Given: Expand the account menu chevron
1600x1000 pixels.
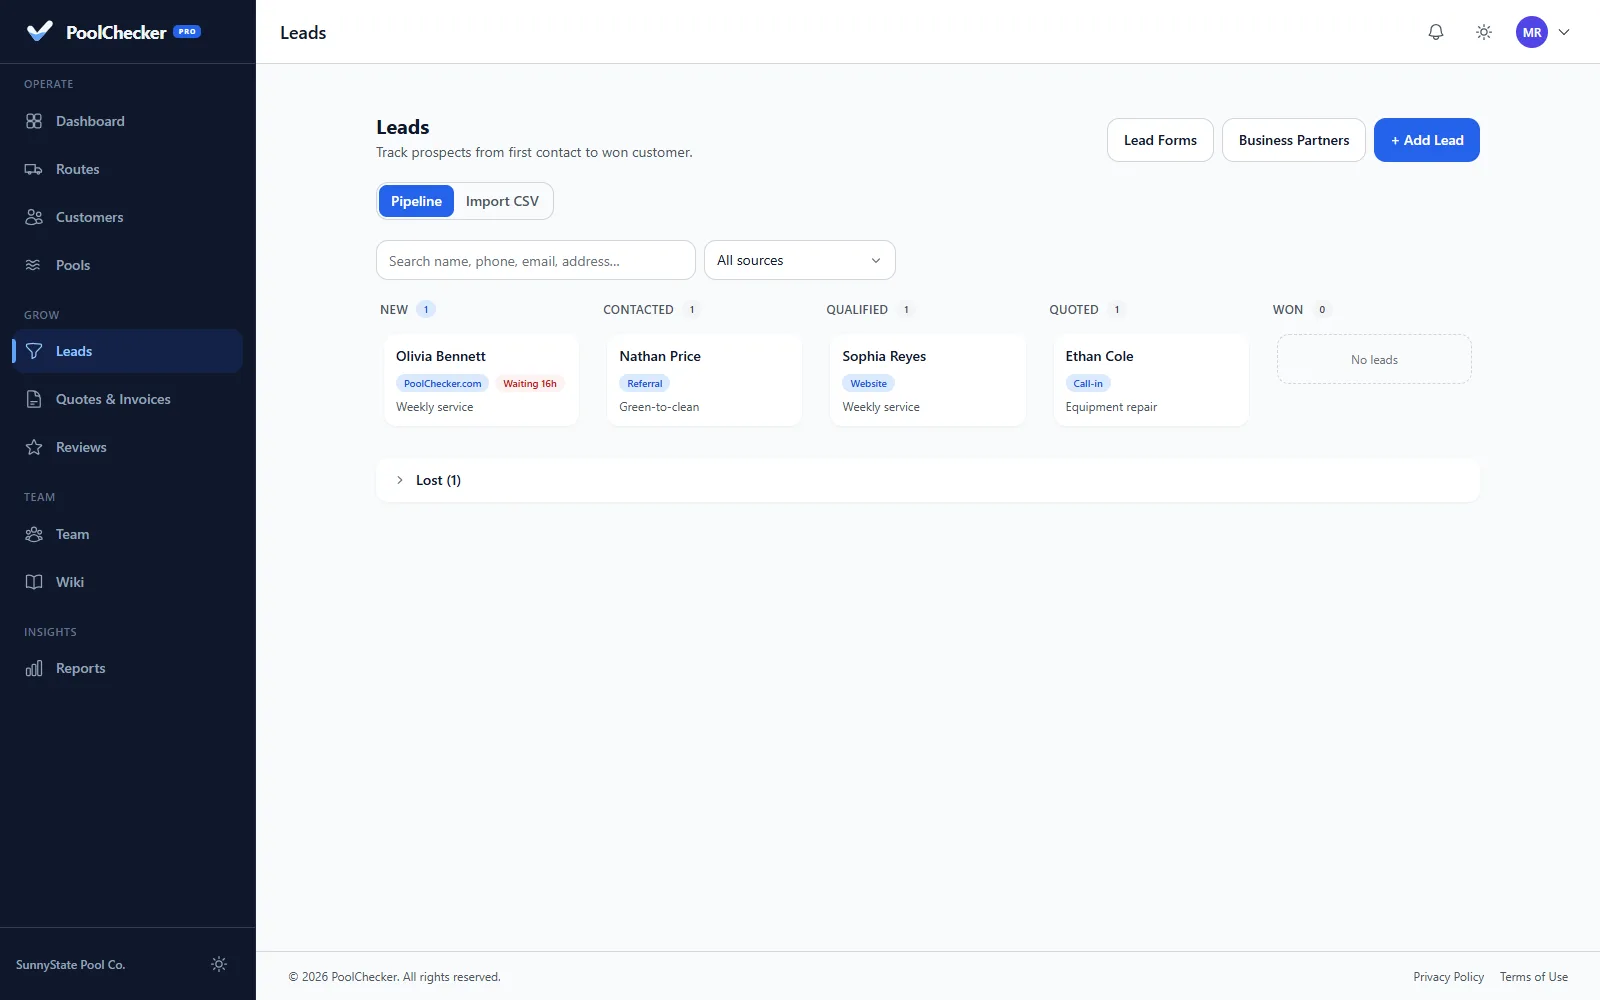Looking at the screenshot, I should point(1564,32).
